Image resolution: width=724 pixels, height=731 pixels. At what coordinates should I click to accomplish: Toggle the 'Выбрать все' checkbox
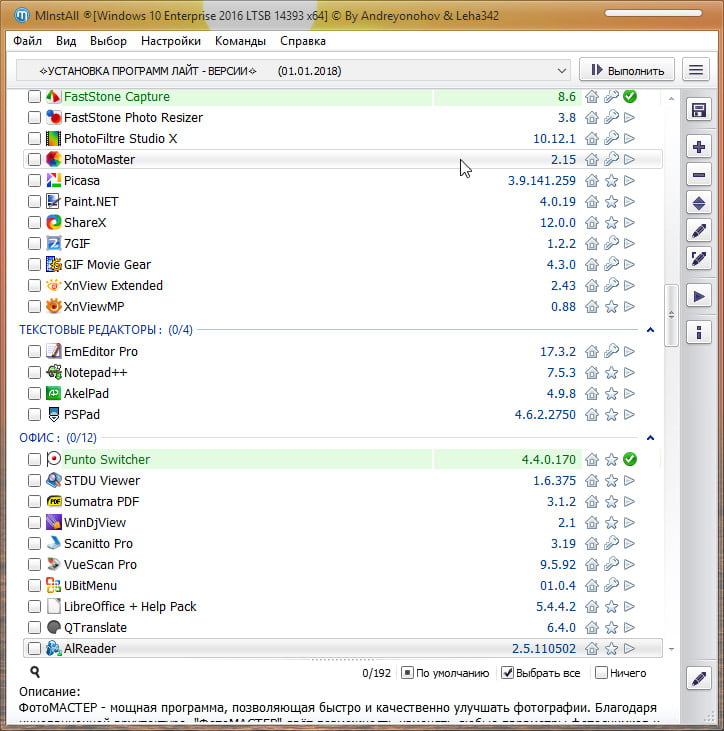pyautogui.click(x=508, y=673)
